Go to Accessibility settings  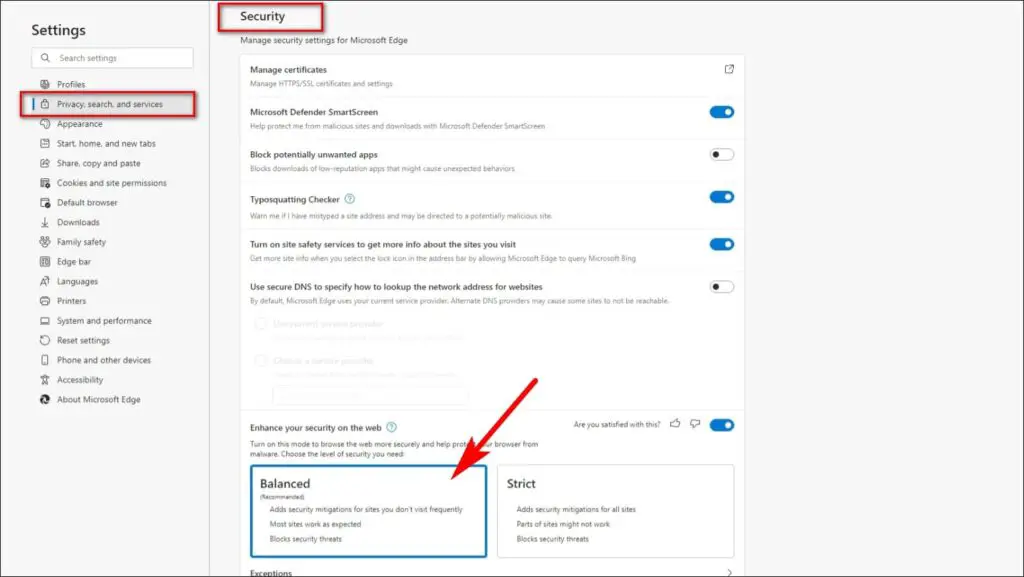(80, 380)
